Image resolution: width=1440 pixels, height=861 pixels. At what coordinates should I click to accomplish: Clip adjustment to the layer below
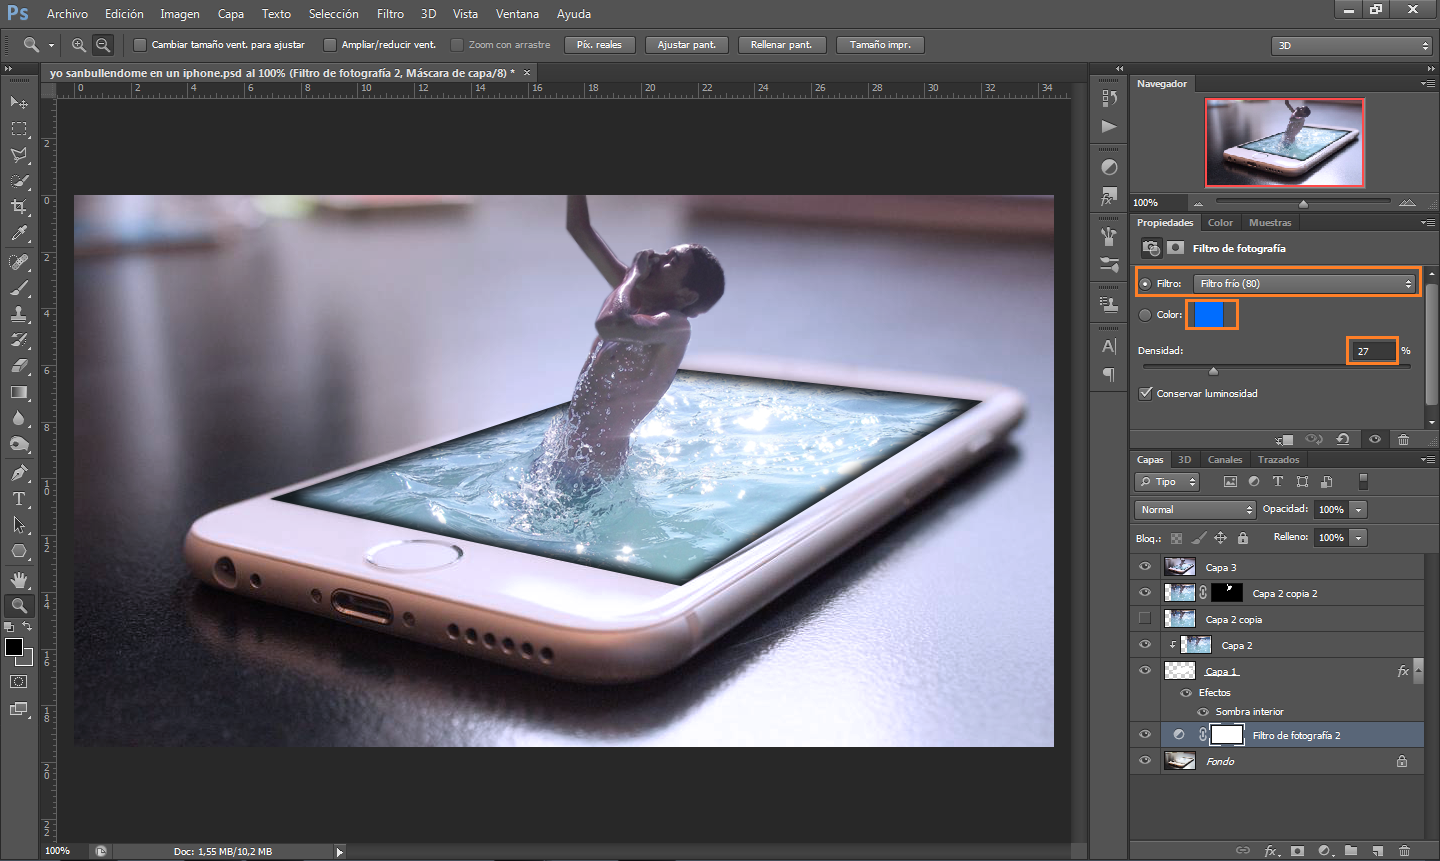(1284, 439)
